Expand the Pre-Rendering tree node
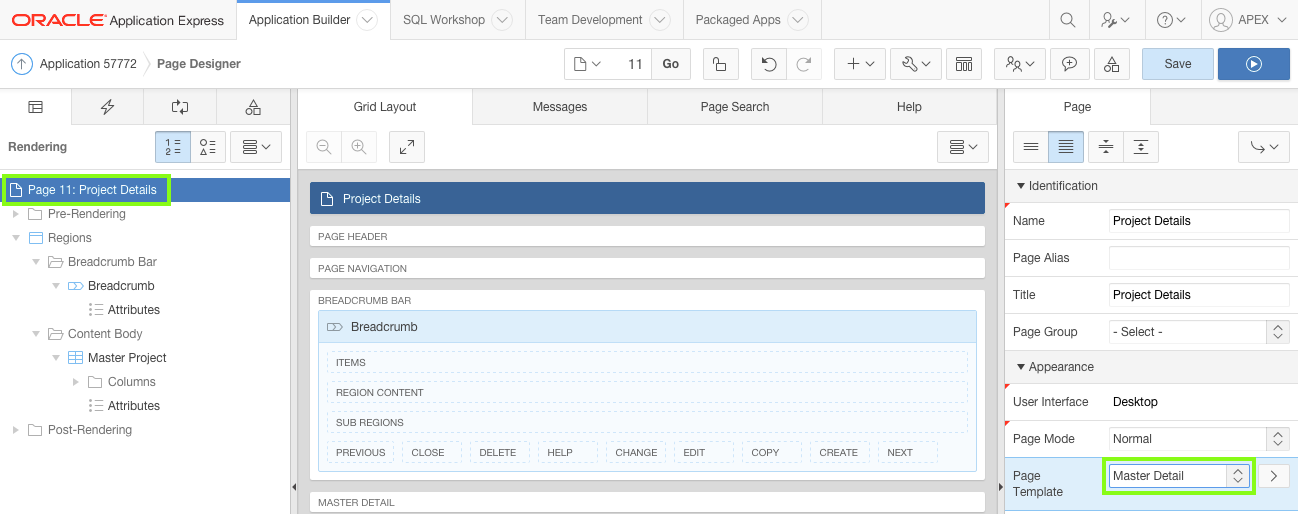The image size is (1298, 514). (x=15, y=214)
